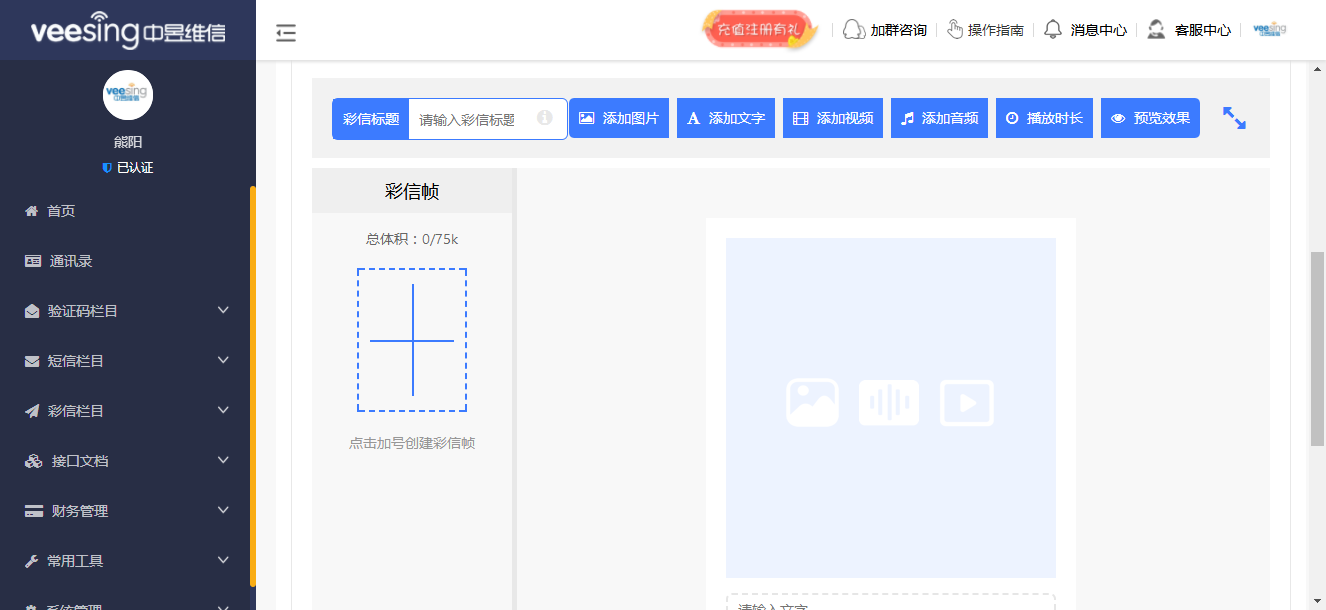The height and width of the screenshot is (610, 1326).
Task: Click 添加文字 add text button
Action: click(726, 118)
